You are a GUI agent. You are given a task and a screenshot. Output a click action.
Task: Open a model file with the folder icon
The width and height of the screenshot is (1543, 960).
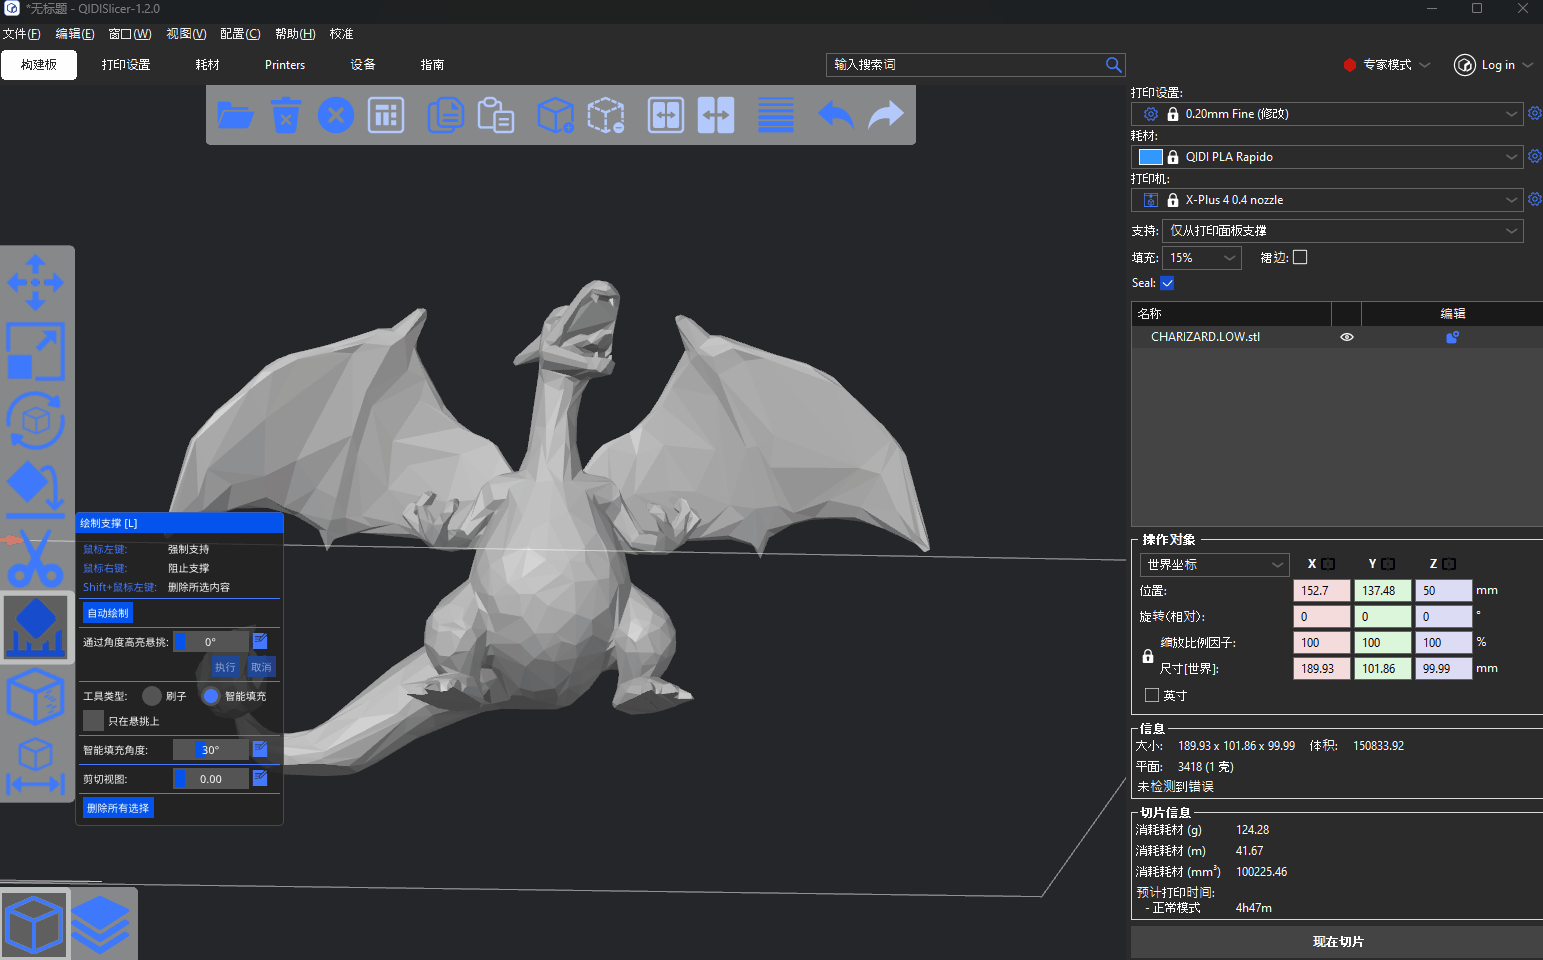(x=236, y=115)
